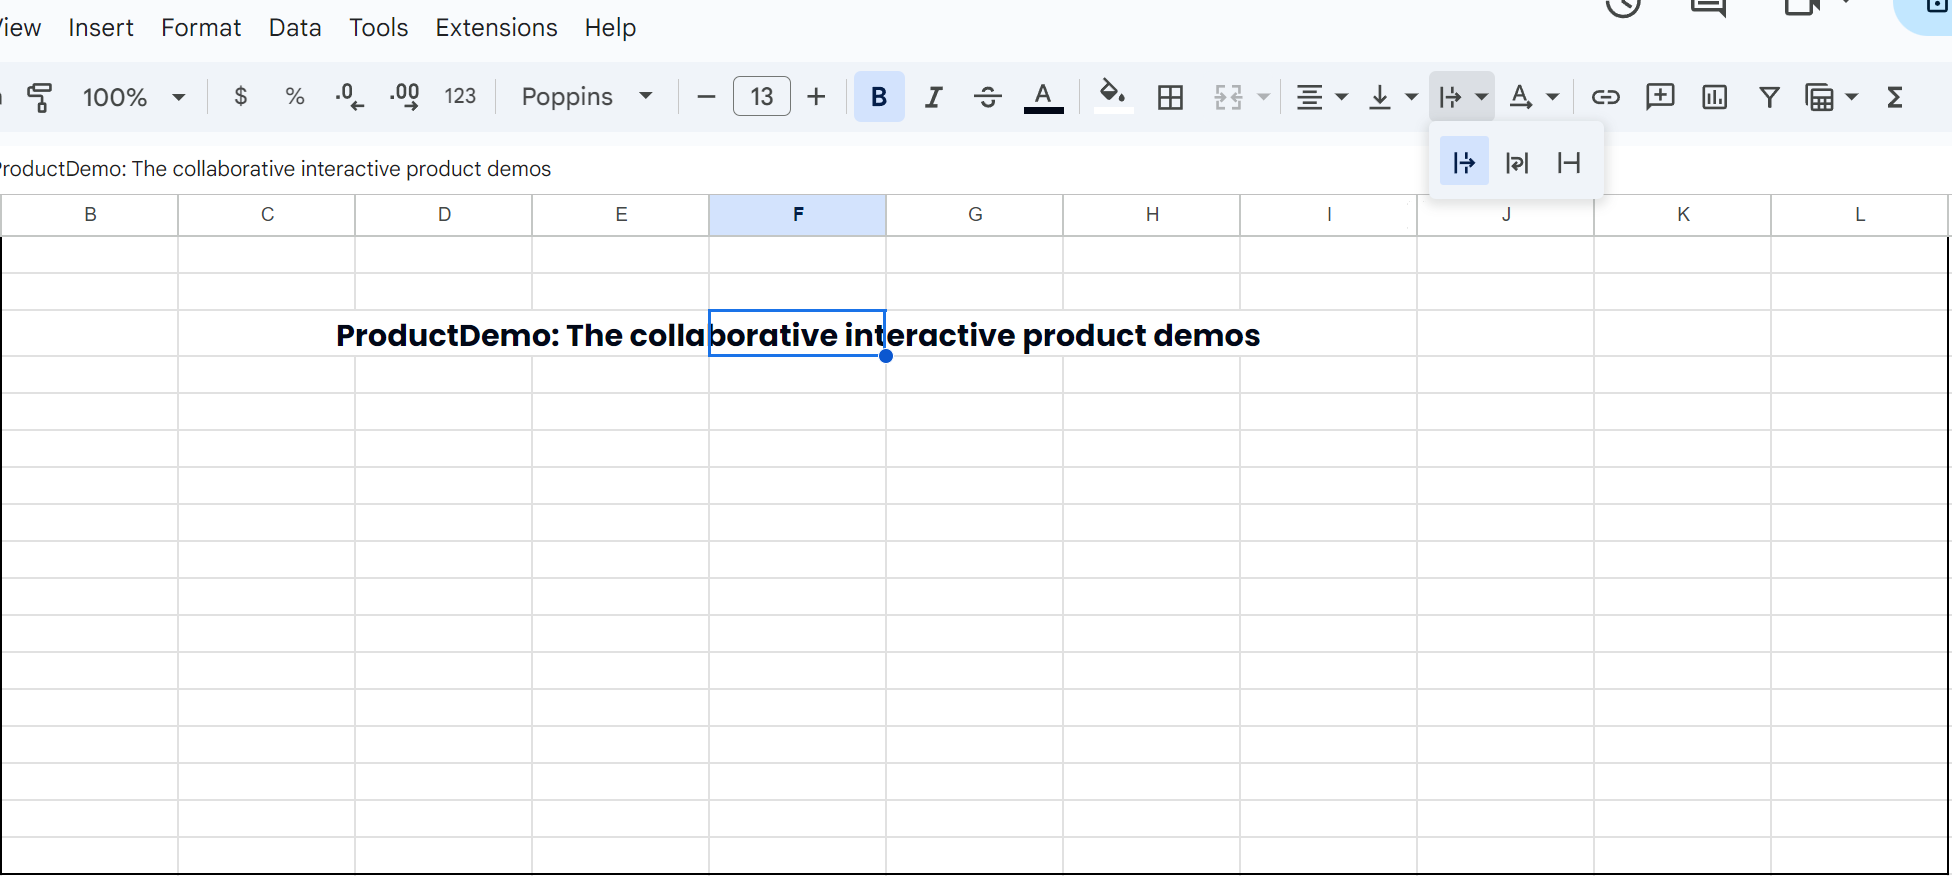The image size is (1952, 876).
Task: Open the Data menu
Action: point(295,28)
